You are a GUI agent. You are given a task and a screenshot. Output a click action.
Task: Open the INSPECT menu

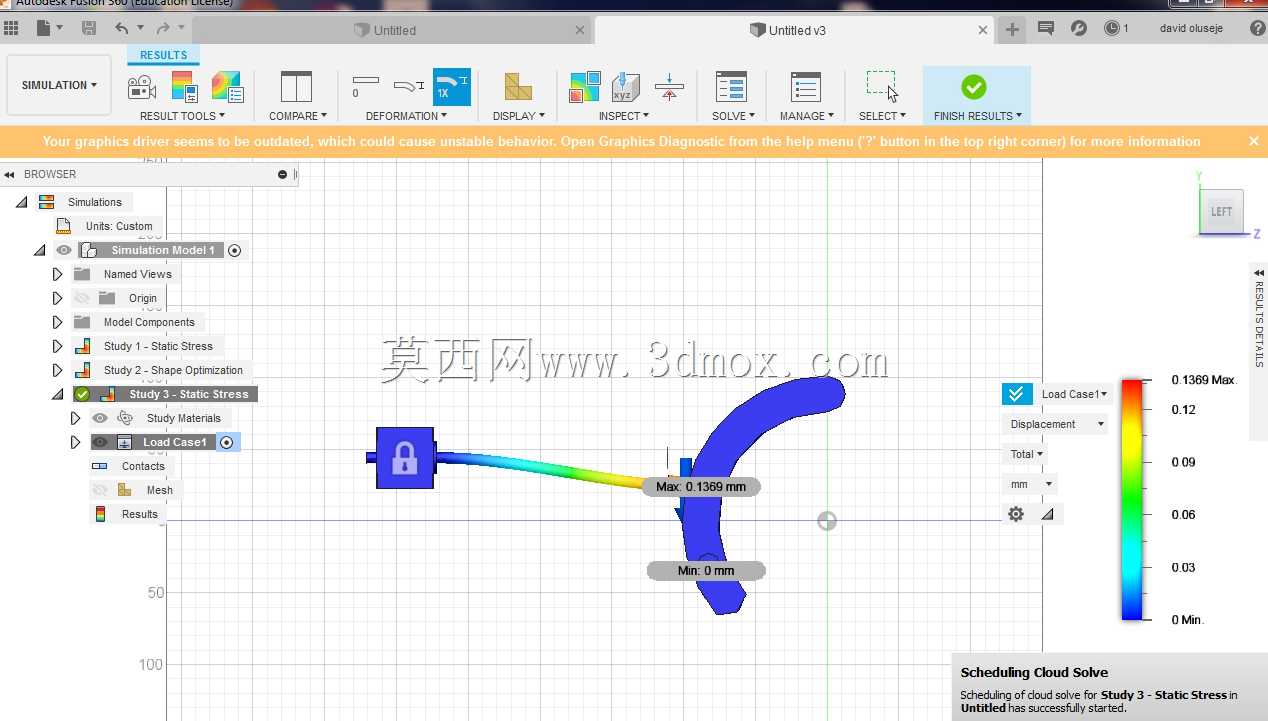coord(624,116)
